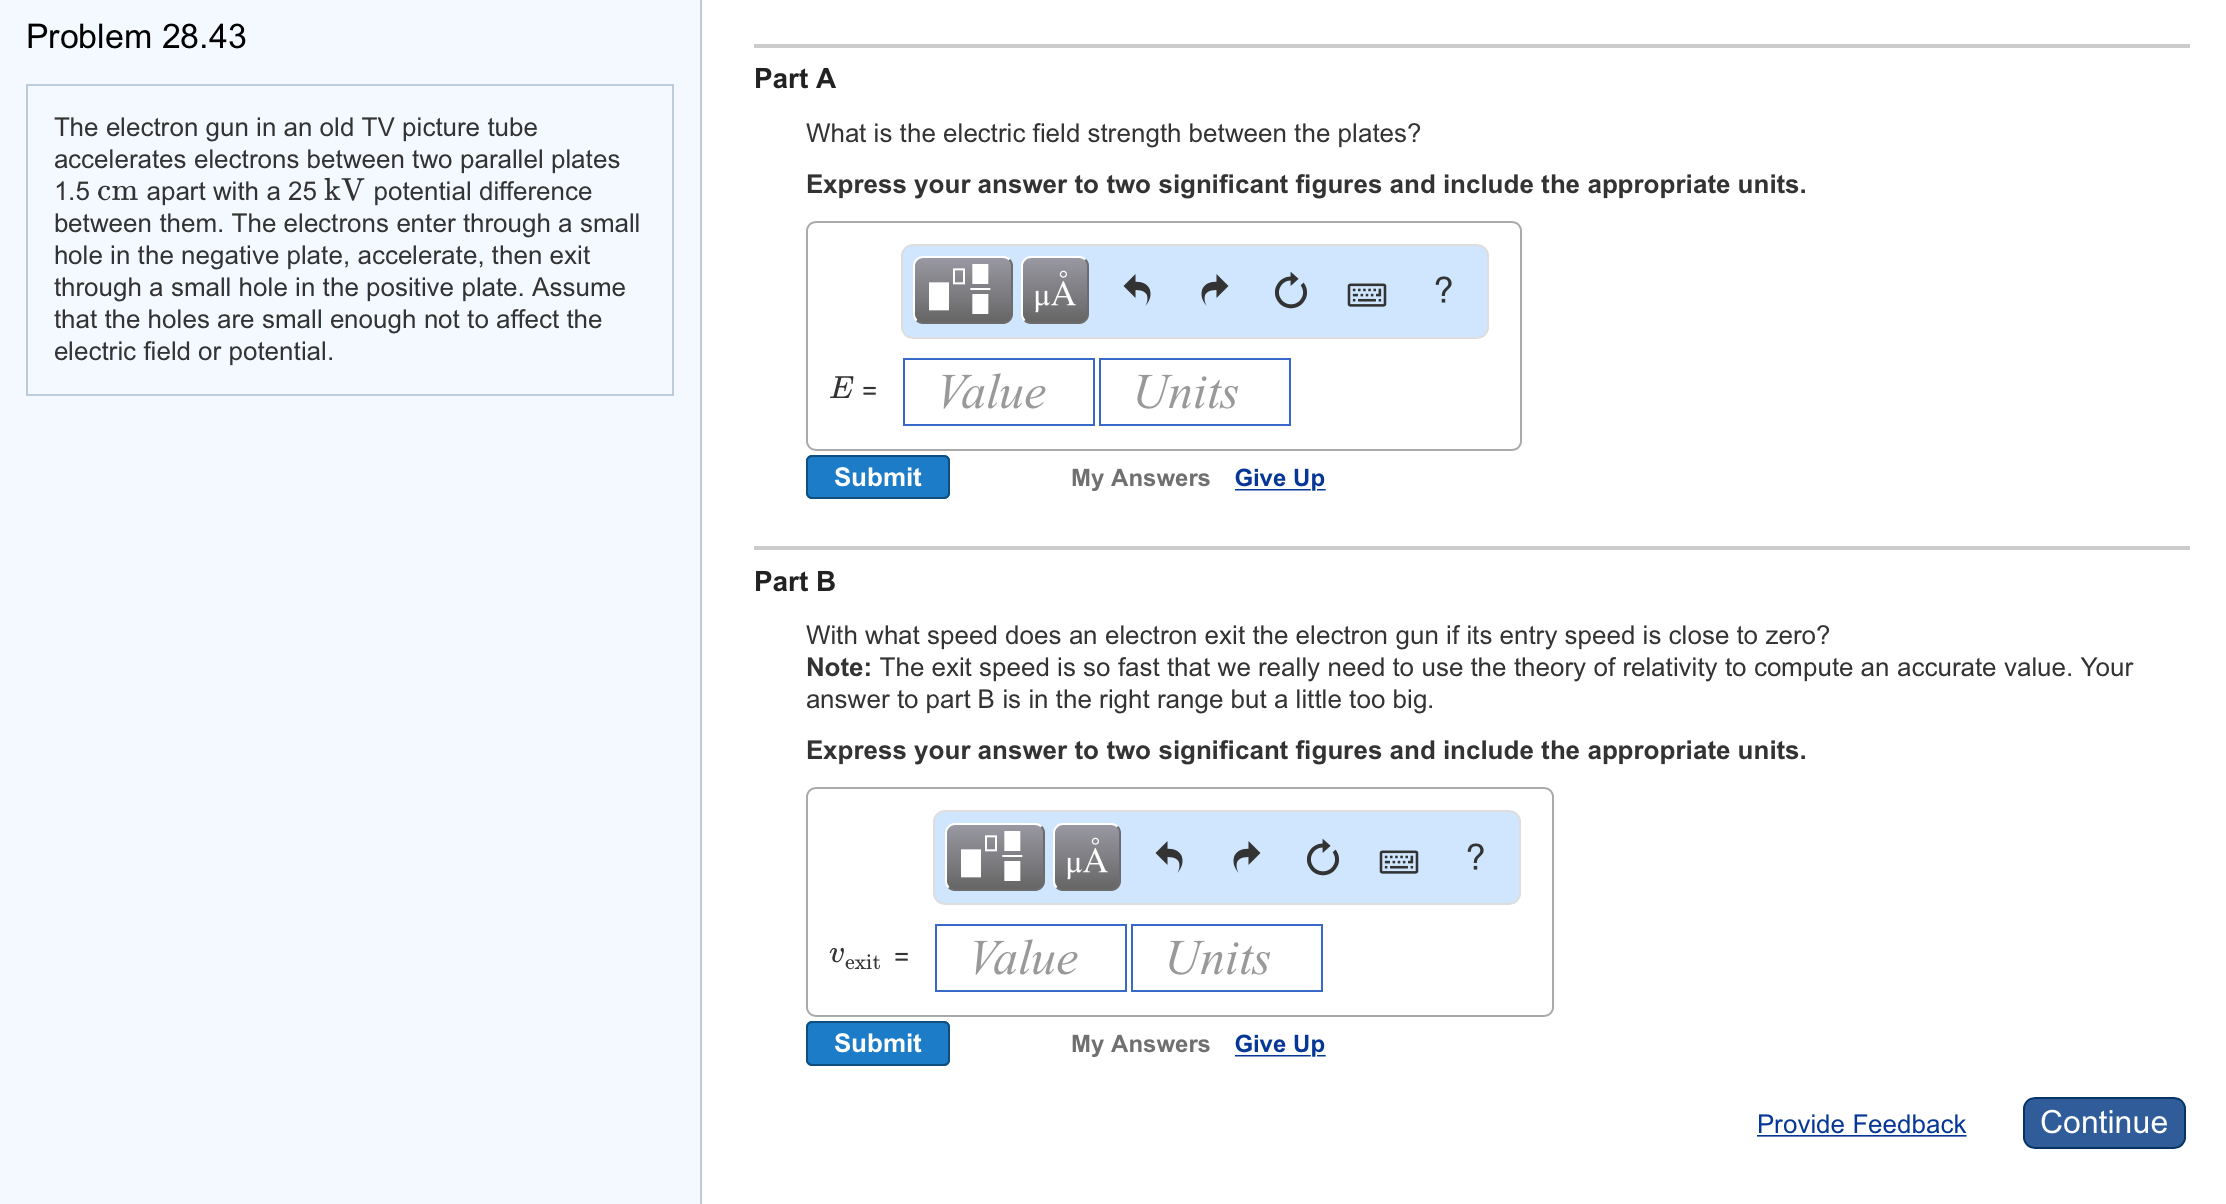Open symbols (µÅ) menu in Part A
The image size is (2226, 1204).
pyautogui.click(x=1055, y=291)
